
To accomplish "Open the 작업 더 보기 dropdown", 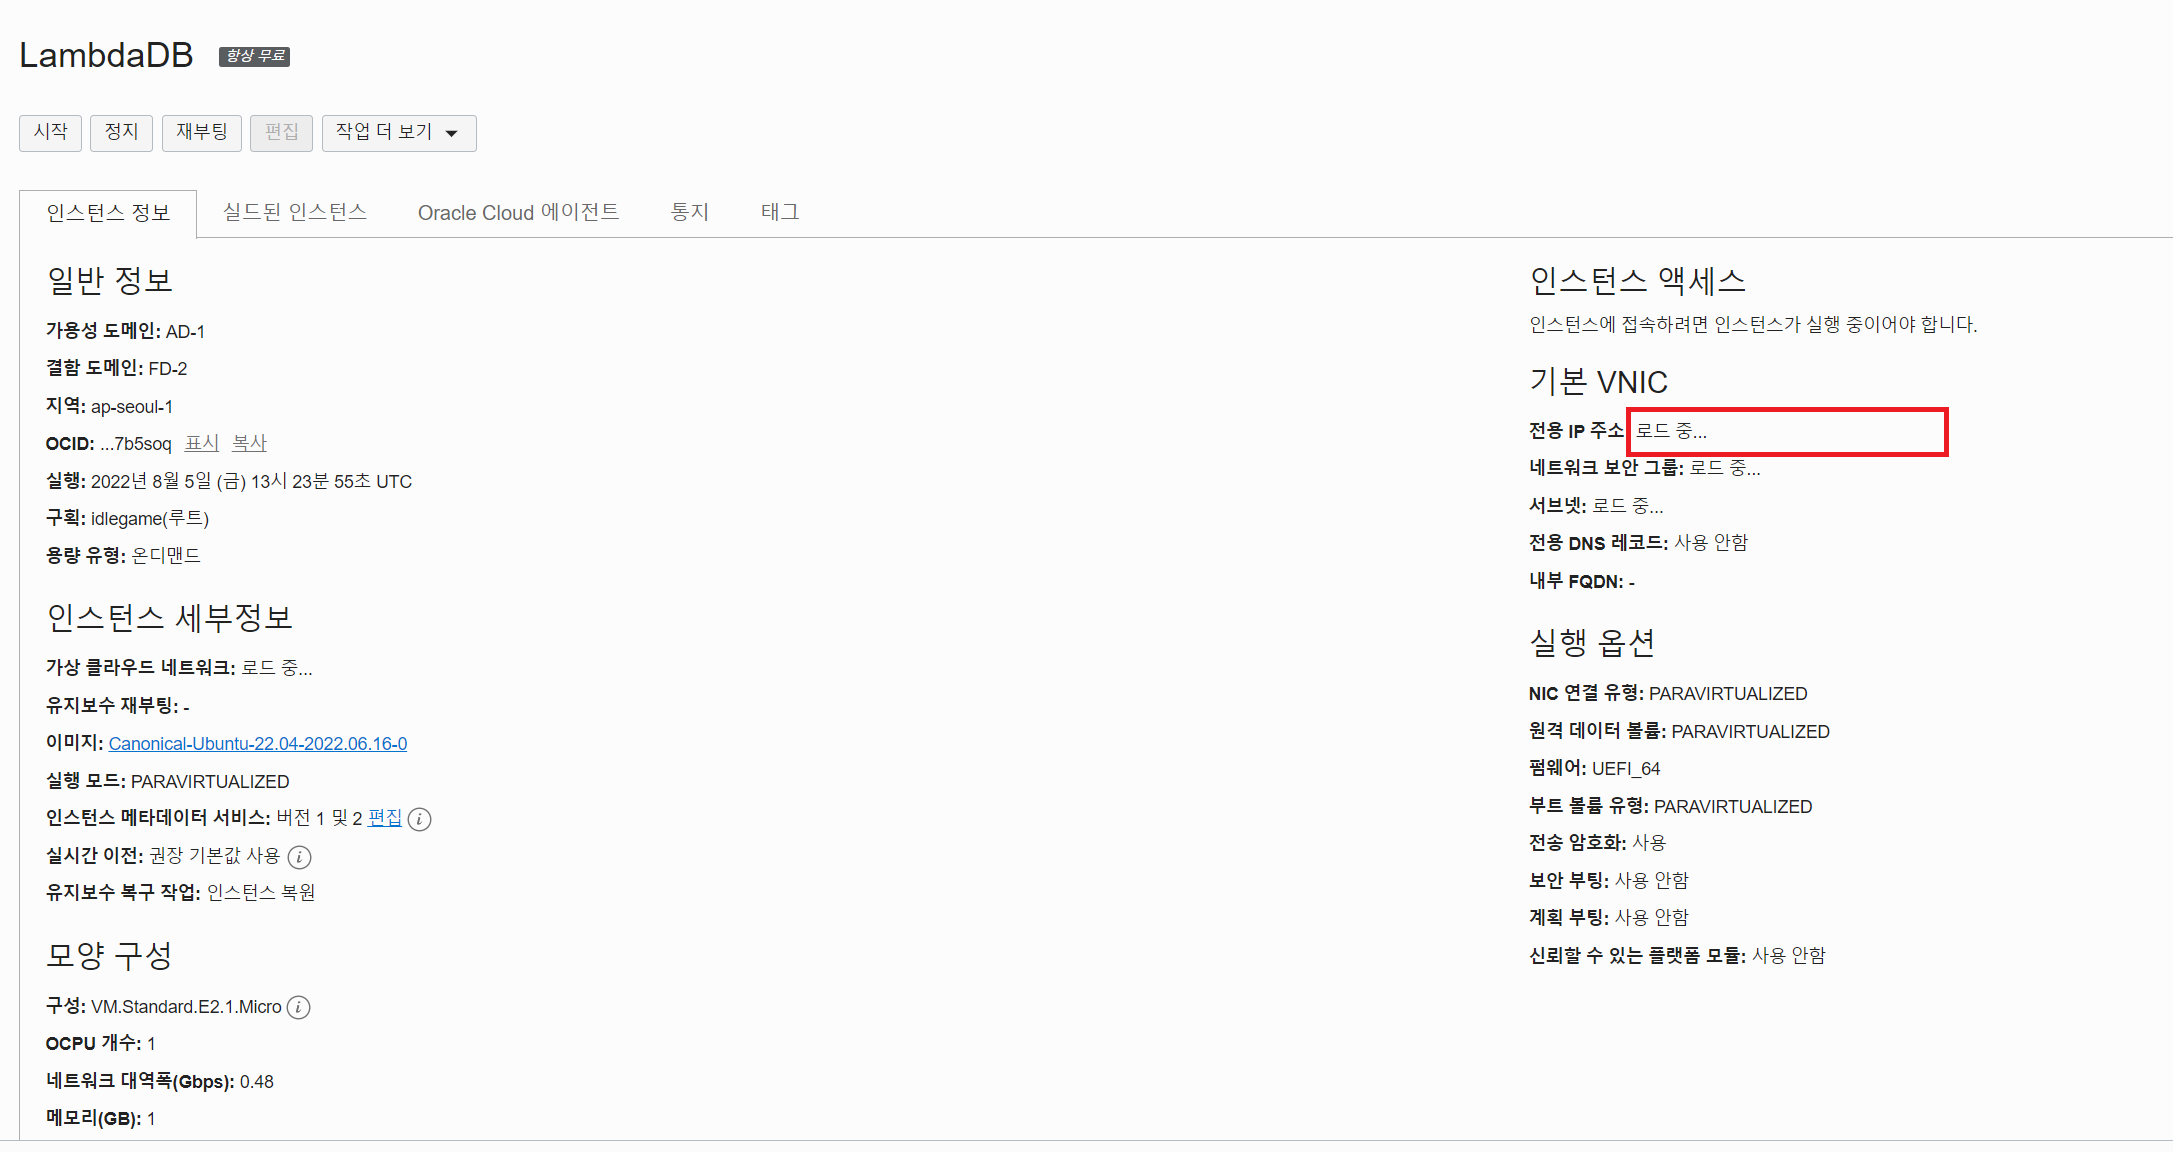I will tap(398, 133).
